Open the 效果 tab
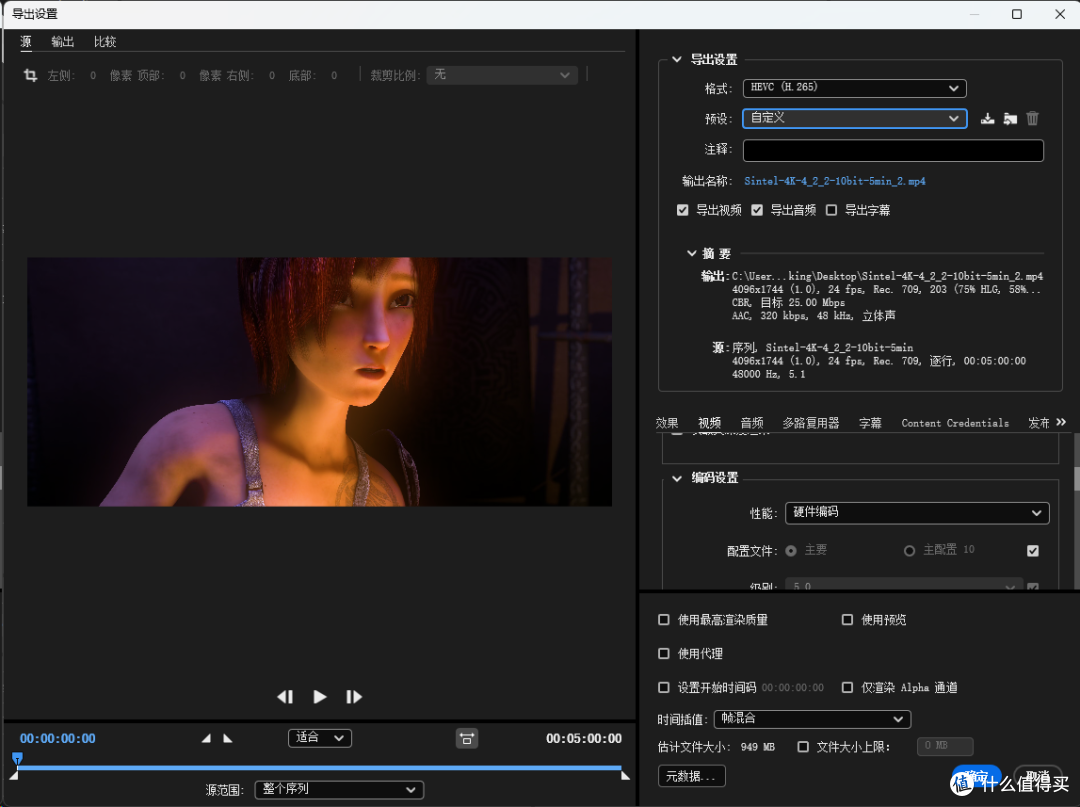 pos(667,423)
